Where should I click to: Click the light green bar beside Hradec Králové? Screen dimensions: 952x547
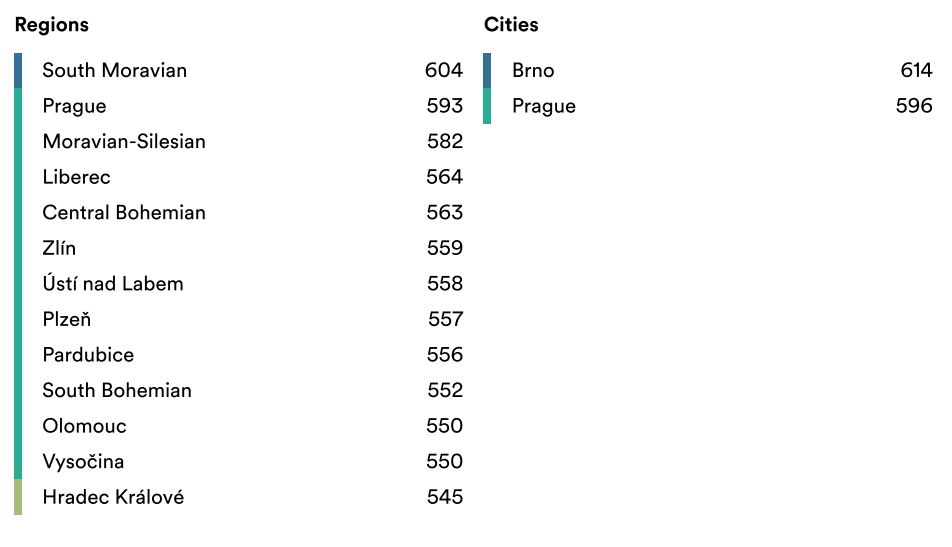click(18, 497)
